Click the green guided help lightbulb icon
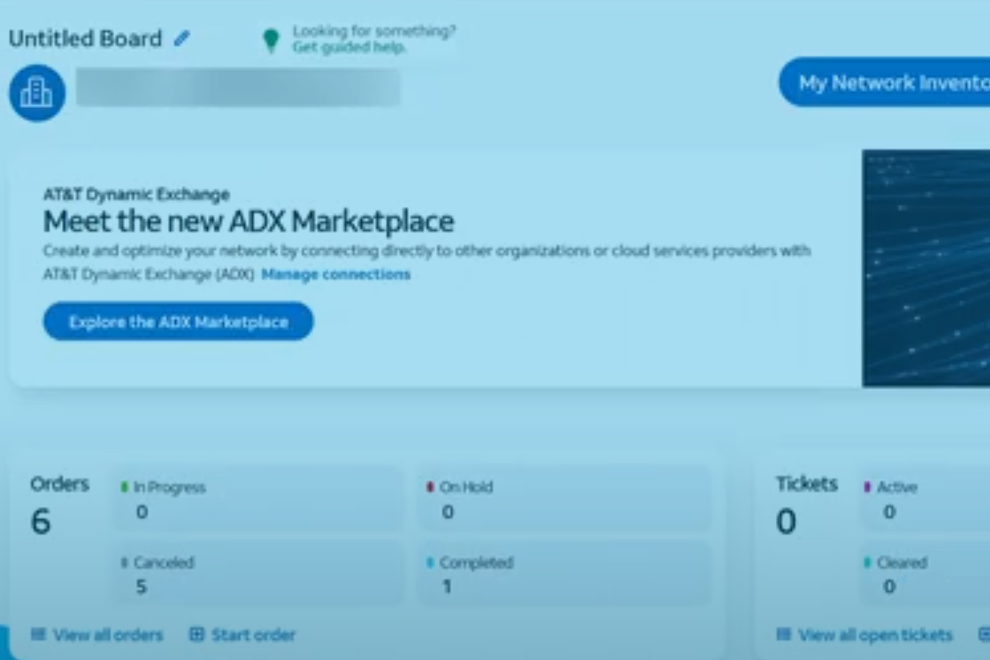The height and width of the screenshot is (660, 990). [x=271, y=40]
